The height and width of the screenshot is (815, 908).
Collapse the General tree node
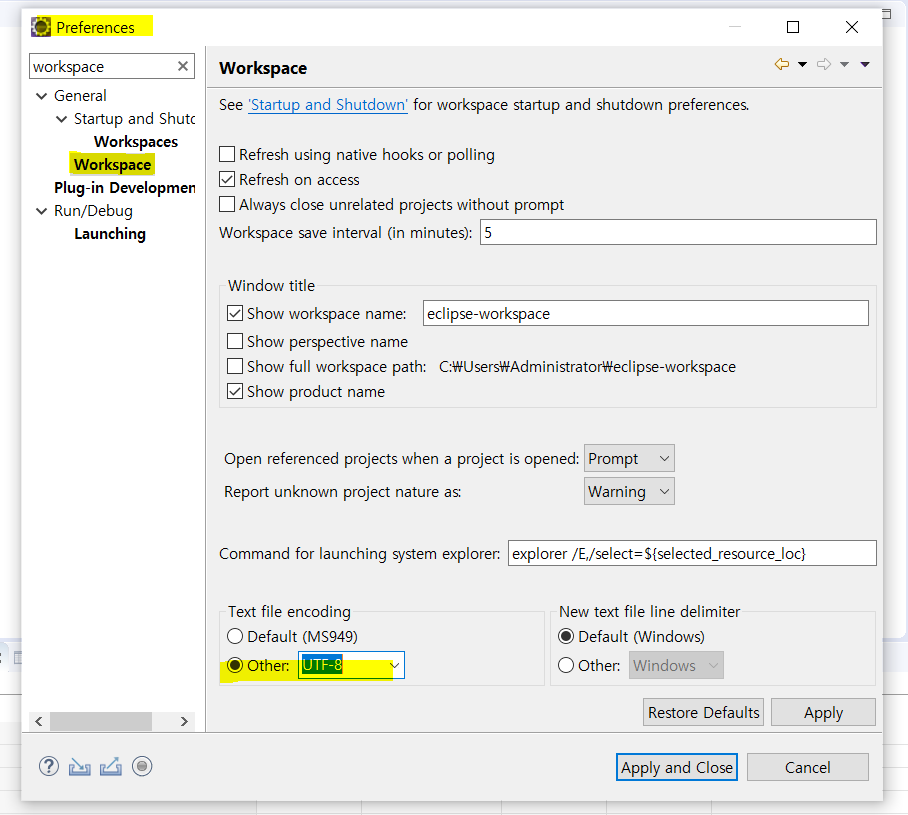click(x=42, y=96)
